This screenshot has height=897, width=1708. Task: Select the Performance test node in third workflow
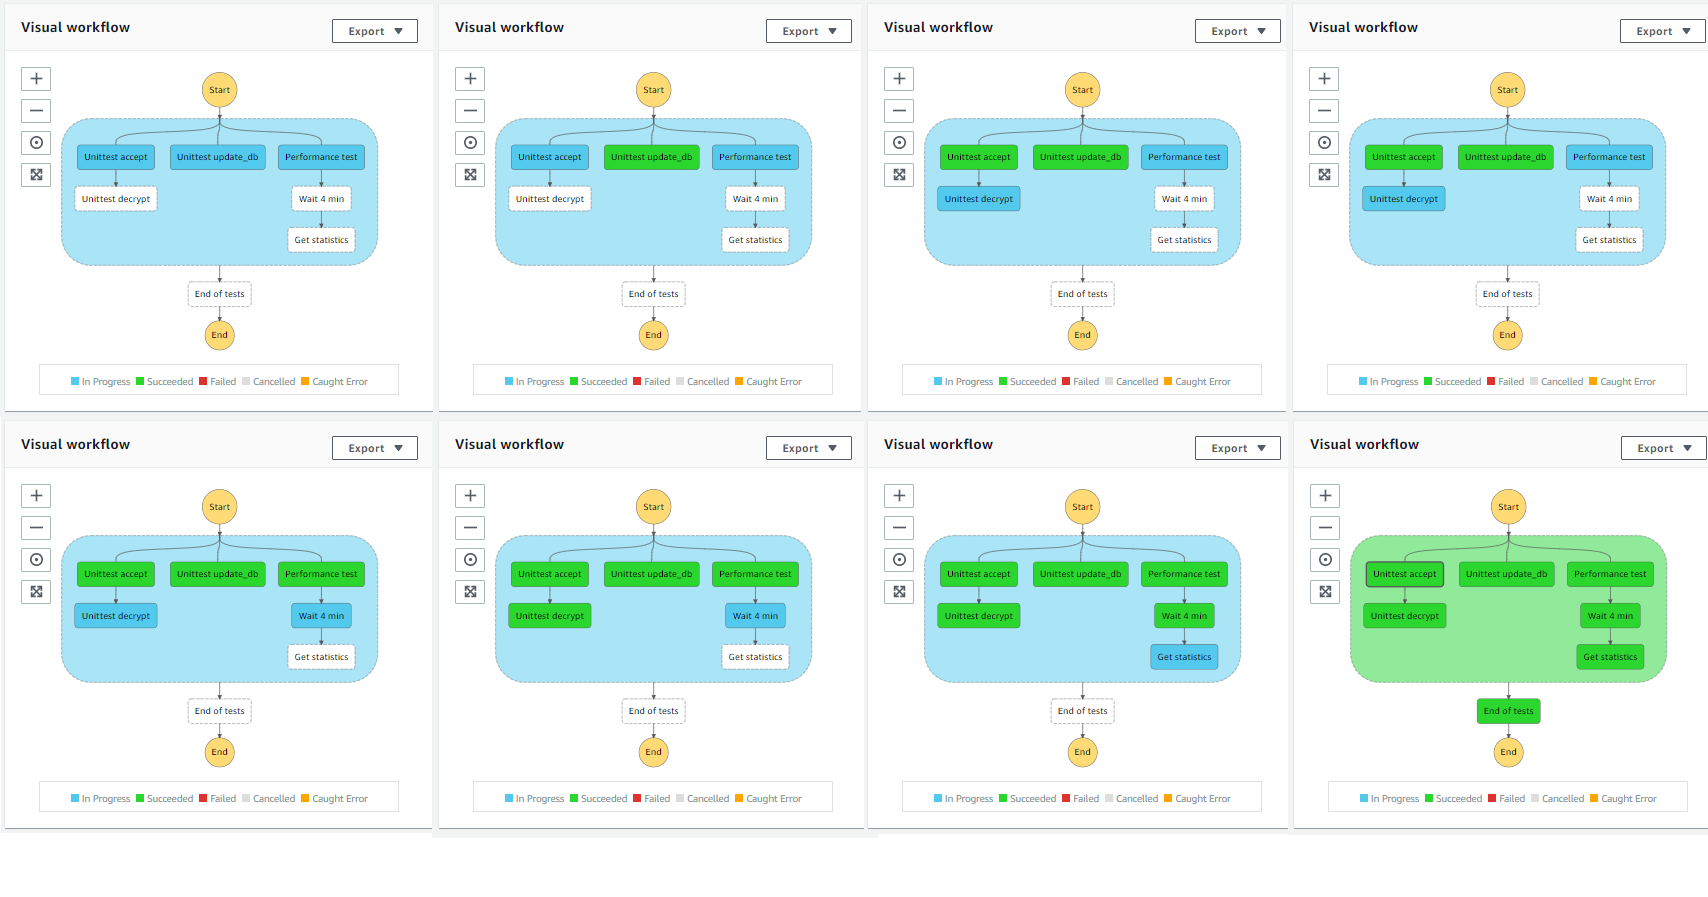(1184, 156)
